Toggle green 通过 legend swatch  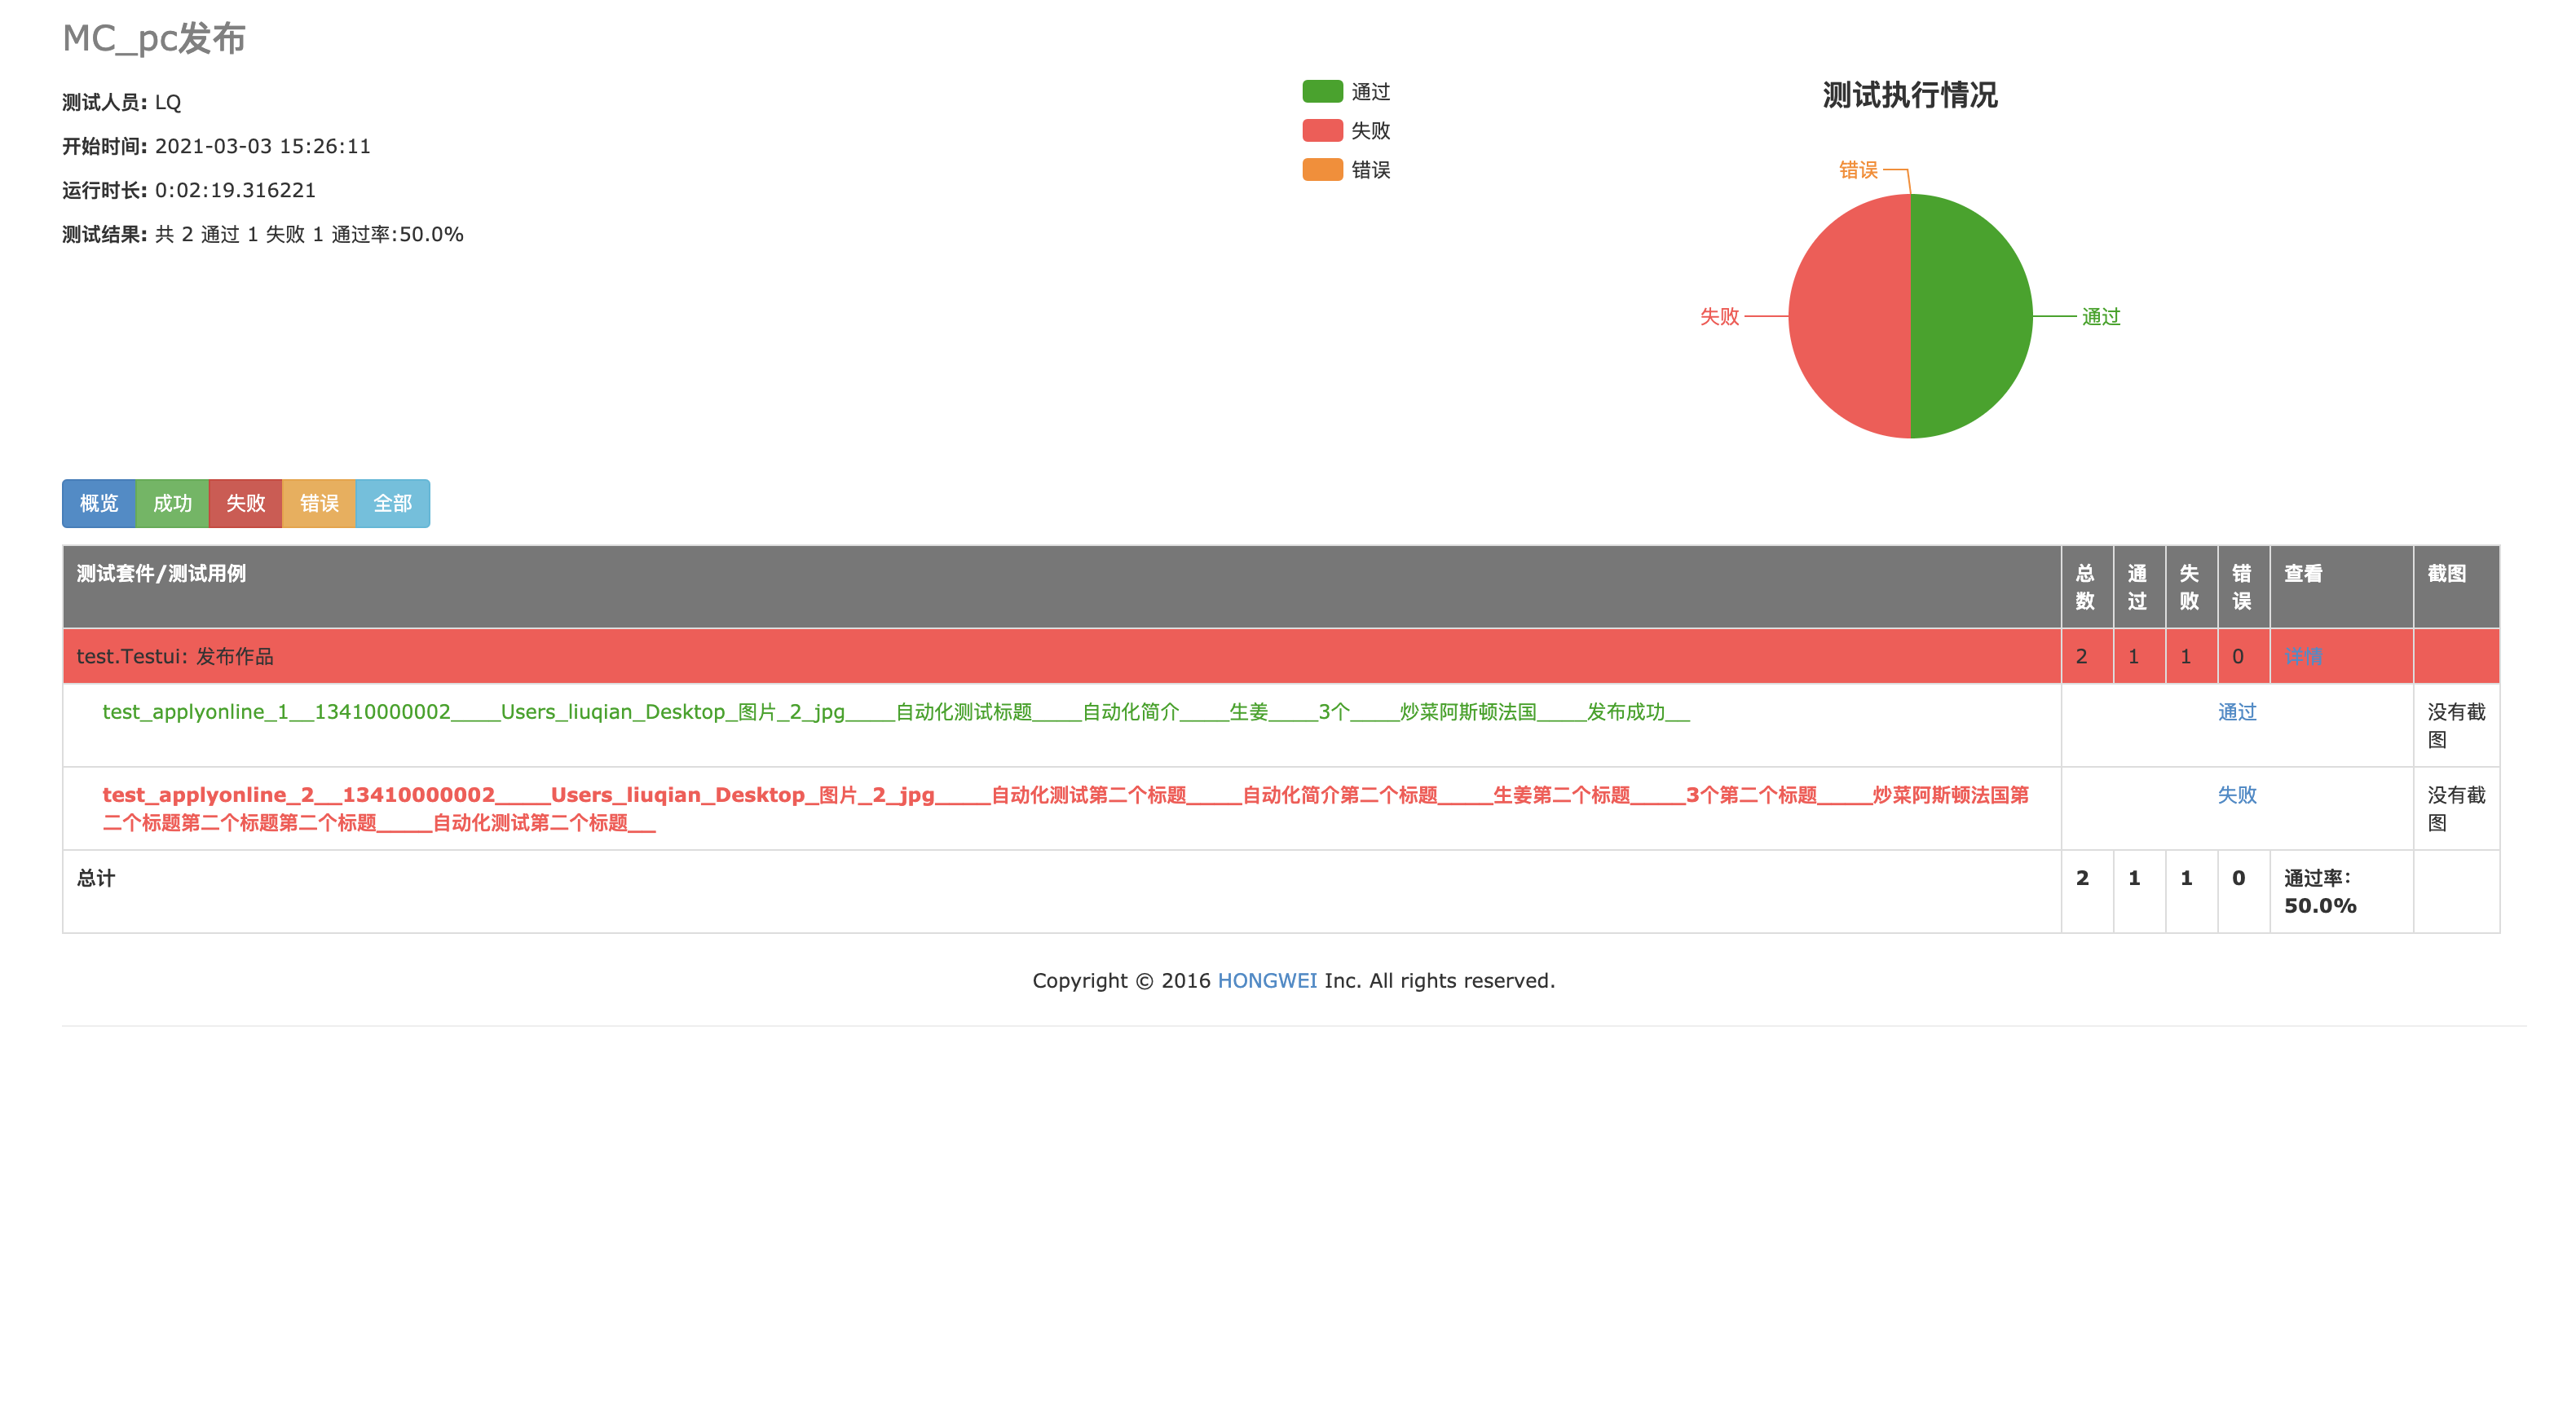pyautogui.click(x=1322, y=92)
